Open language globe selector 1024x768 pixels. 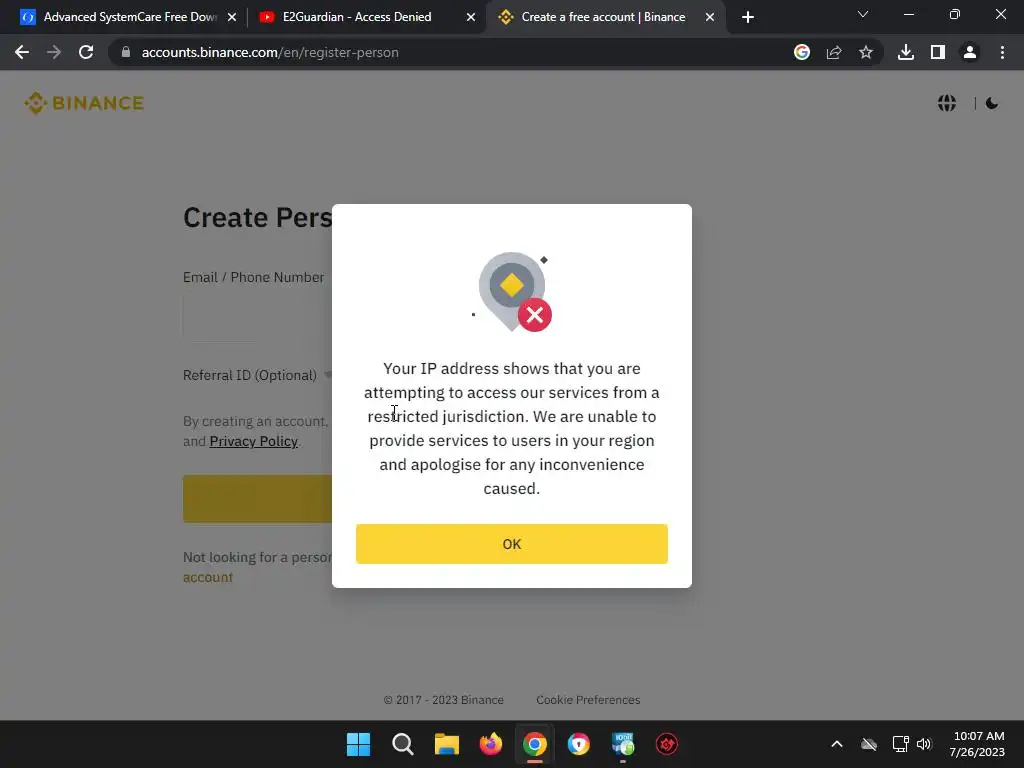click(947, 103)
